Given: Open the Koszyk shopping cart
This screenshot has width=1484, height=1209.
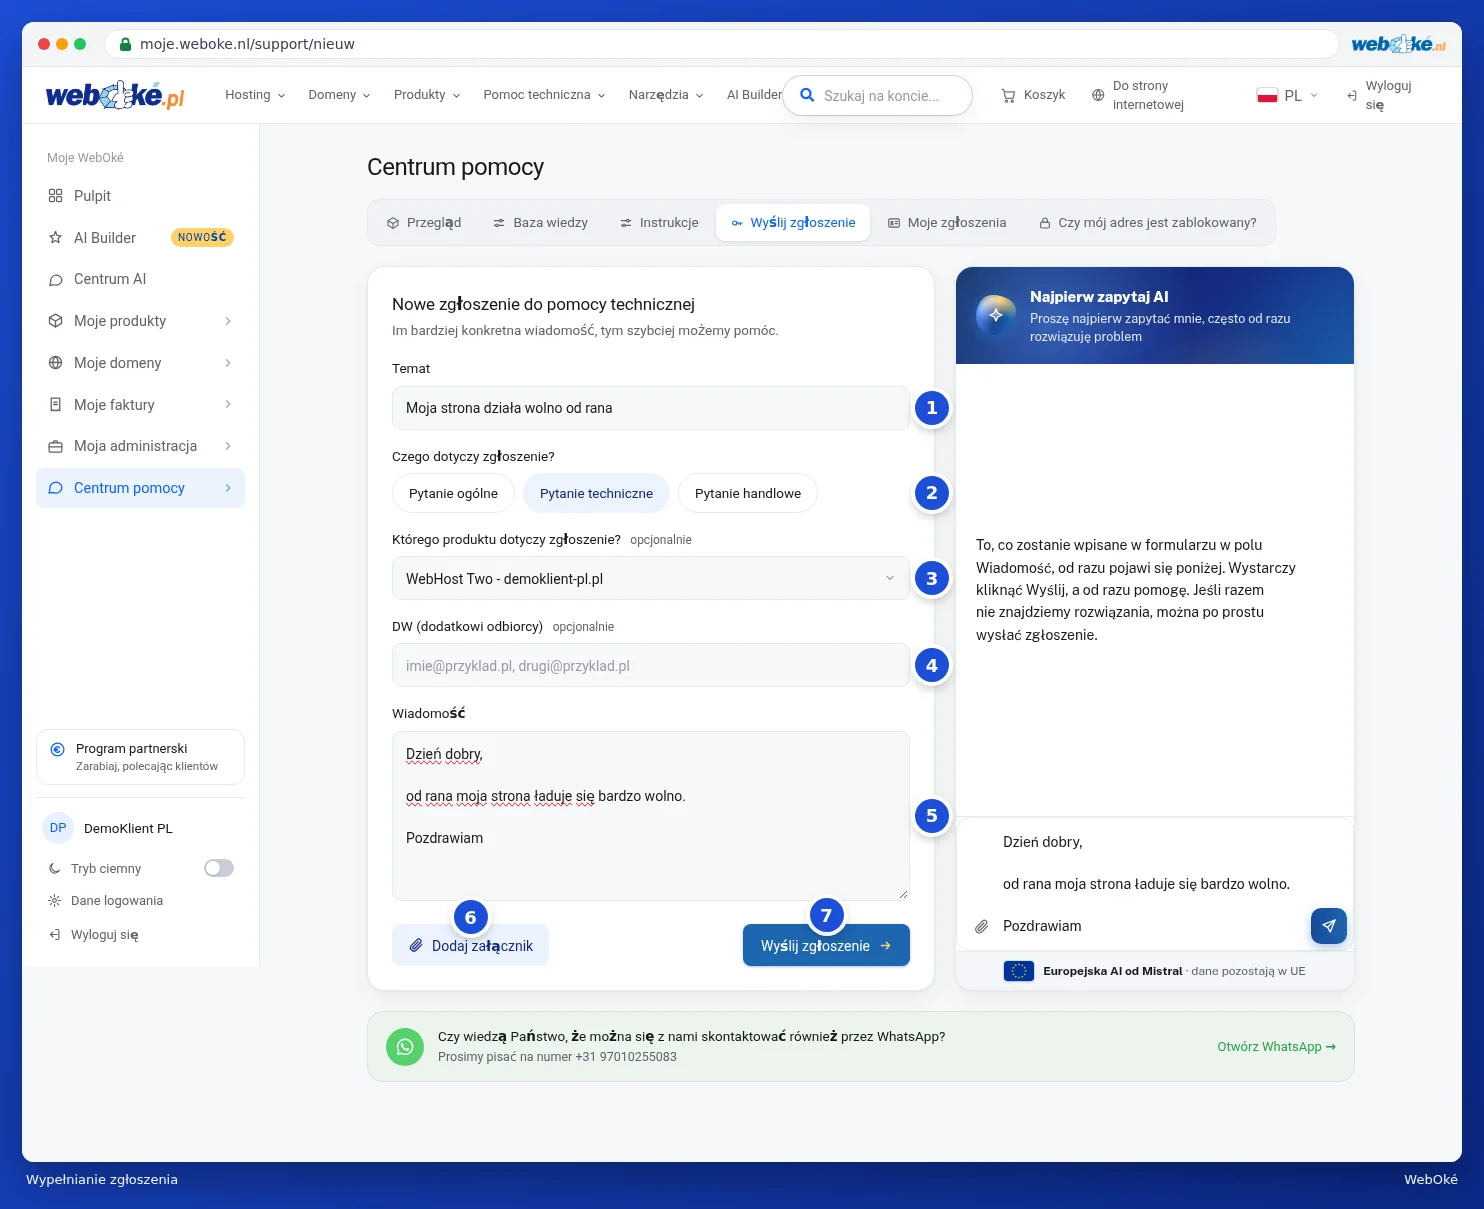Looking at the screenshot, I should pos(1033,95).
